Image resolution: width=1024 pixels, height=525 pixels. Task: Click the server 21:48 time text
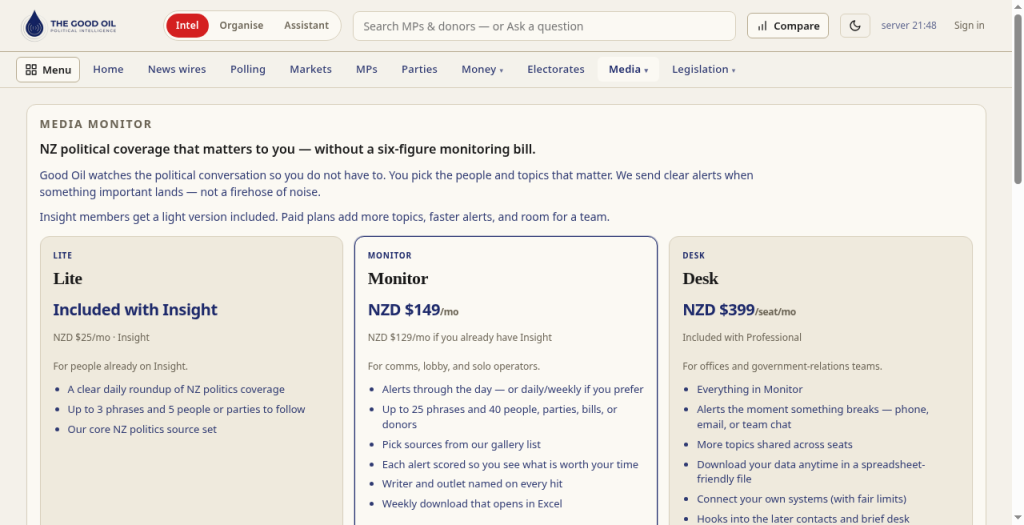click(x=908, y=25)
